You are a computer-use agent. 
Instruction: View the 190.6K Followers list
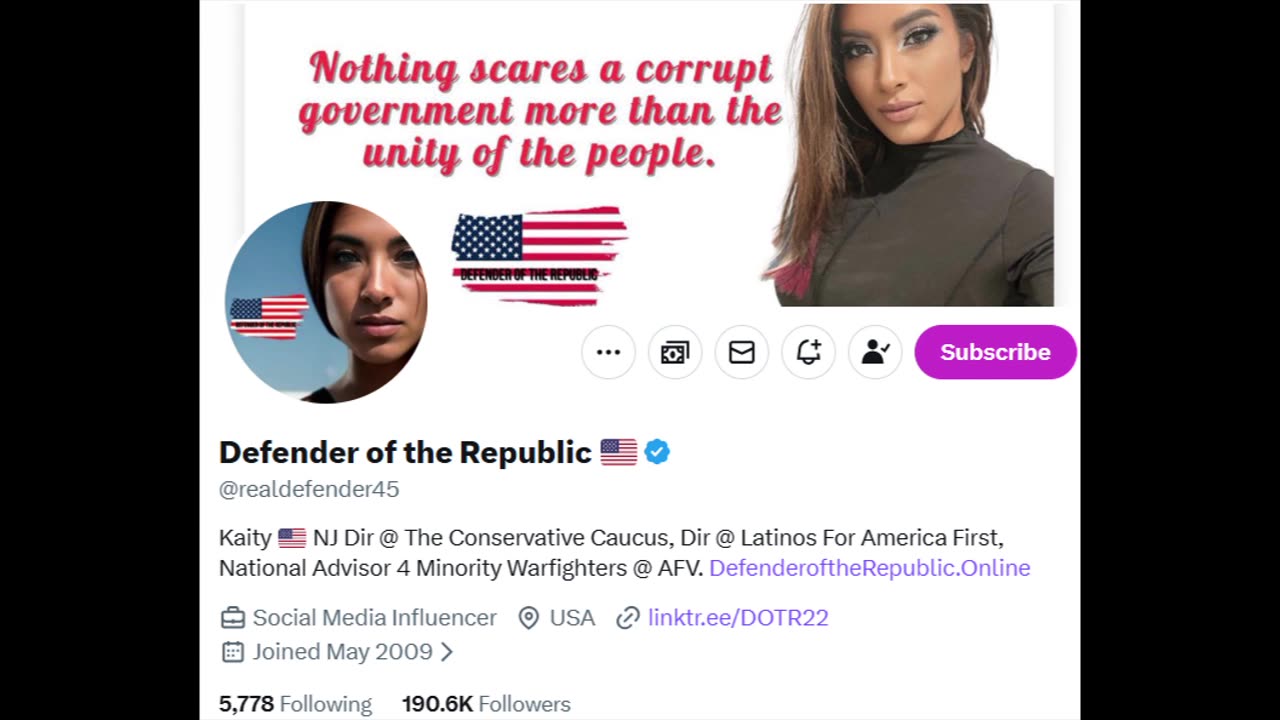486,704
